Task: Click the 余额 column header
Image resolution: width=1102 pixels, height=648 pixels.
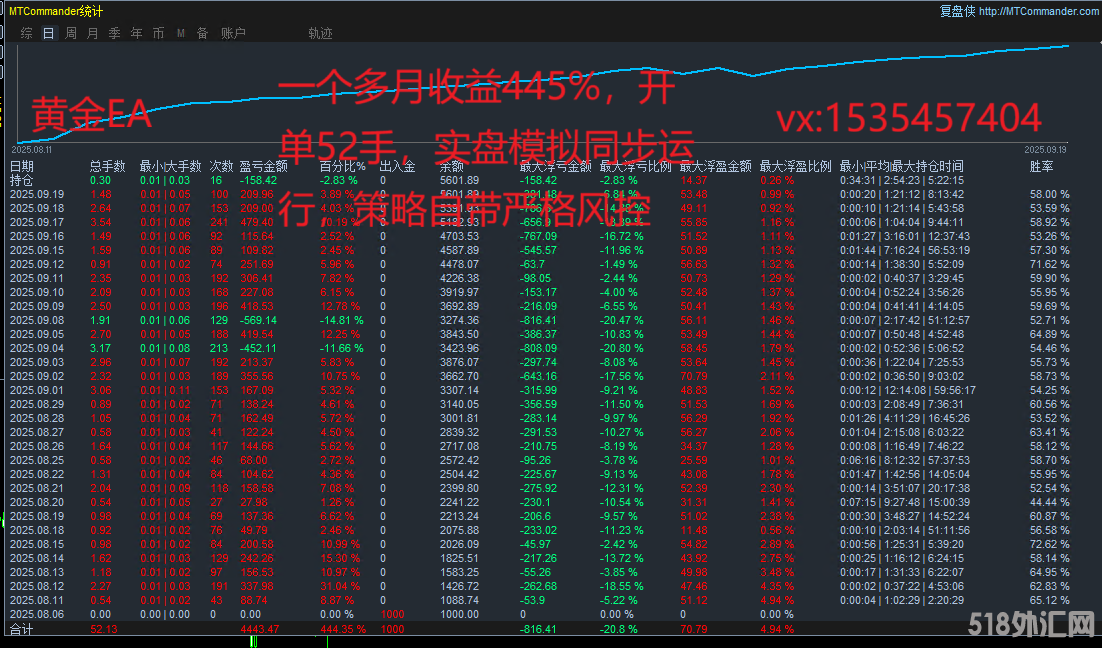Action: point(451,166)
